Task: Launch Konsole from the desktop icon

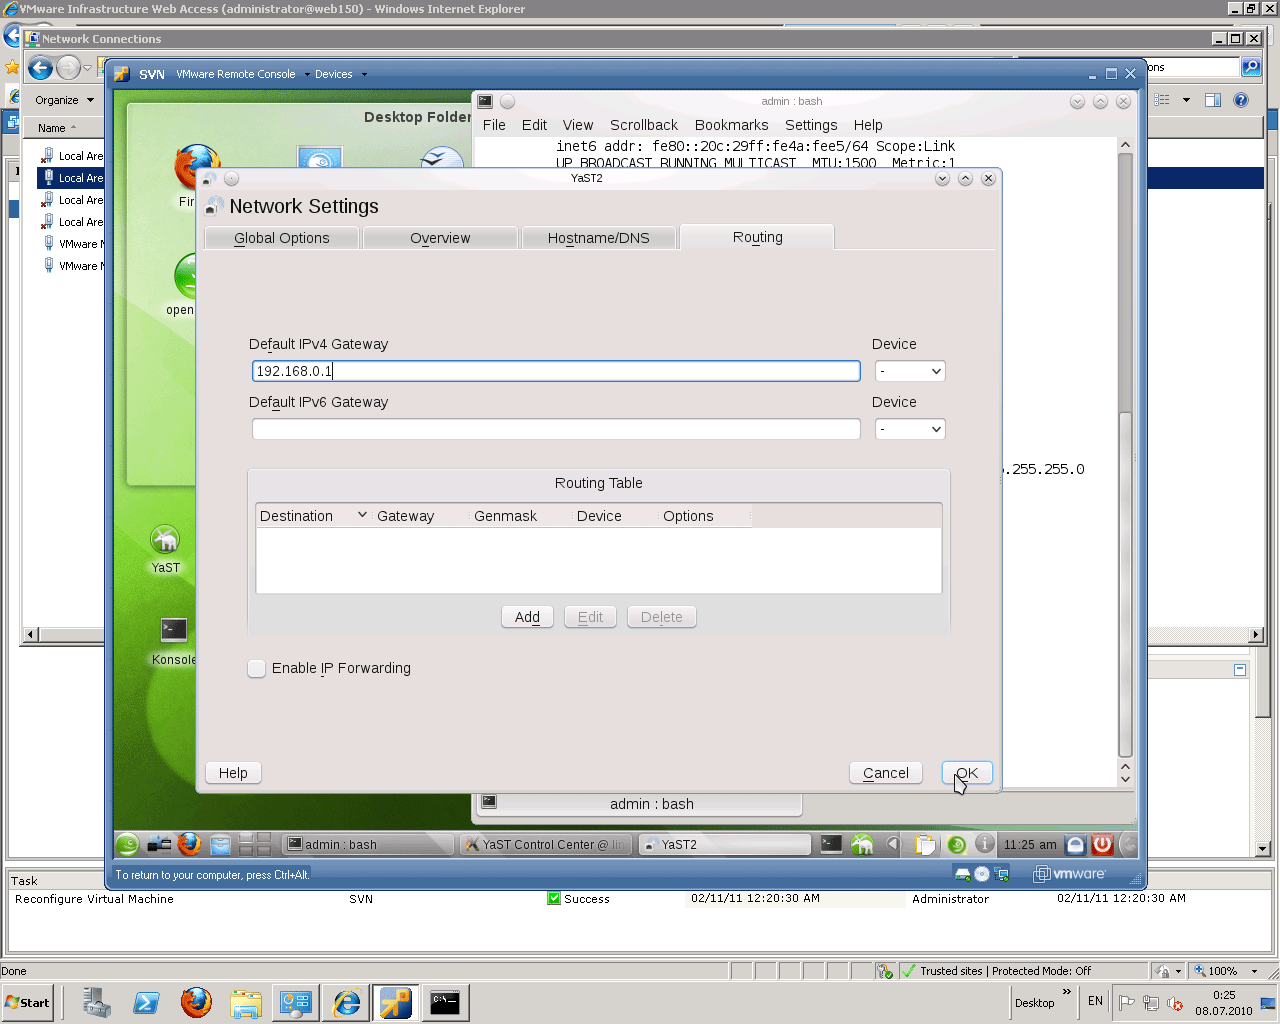Action: [174, 640]
